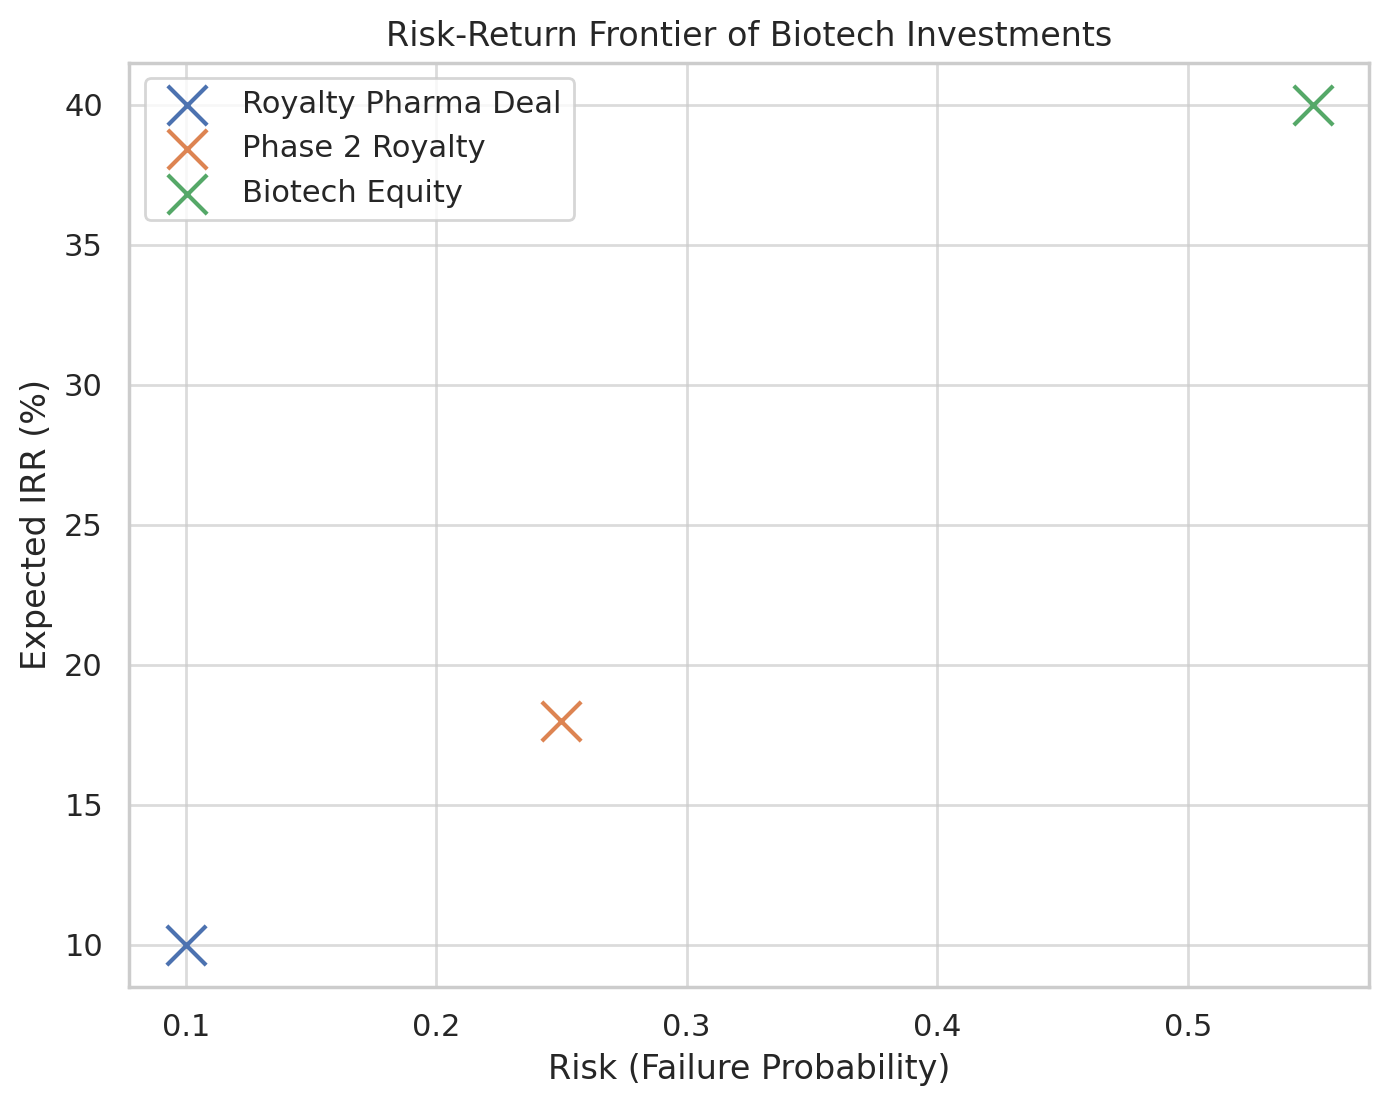Screen dimensions: 1389x1106
Task: Click the 35 tick on y-axis
Action: coord(86,246)
